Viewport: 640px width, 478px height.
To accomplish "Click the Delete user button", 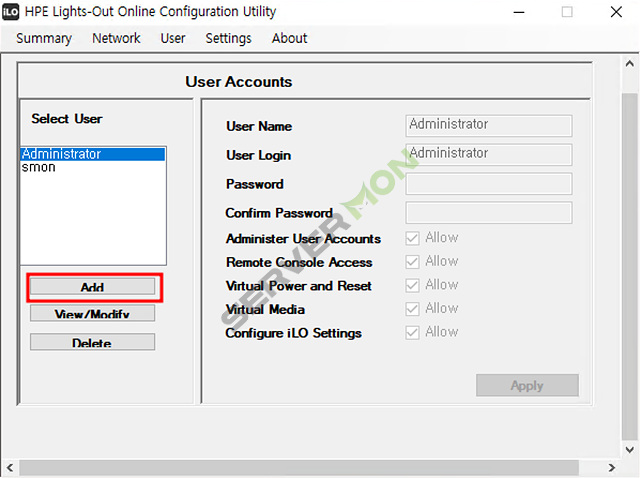I will (93, 342).
